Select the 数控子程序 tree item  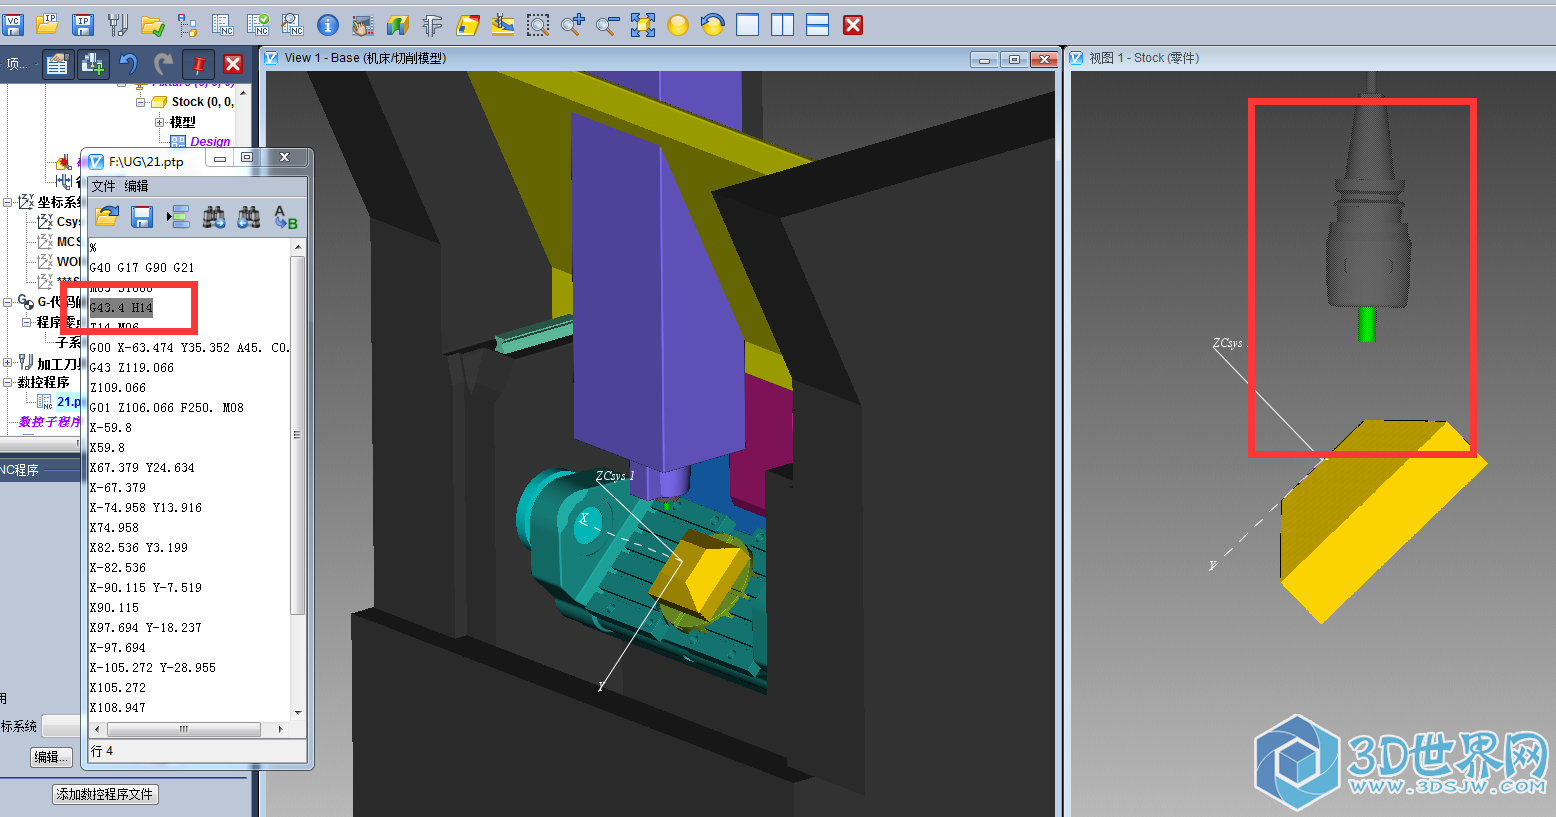click(x=49, y=422)
